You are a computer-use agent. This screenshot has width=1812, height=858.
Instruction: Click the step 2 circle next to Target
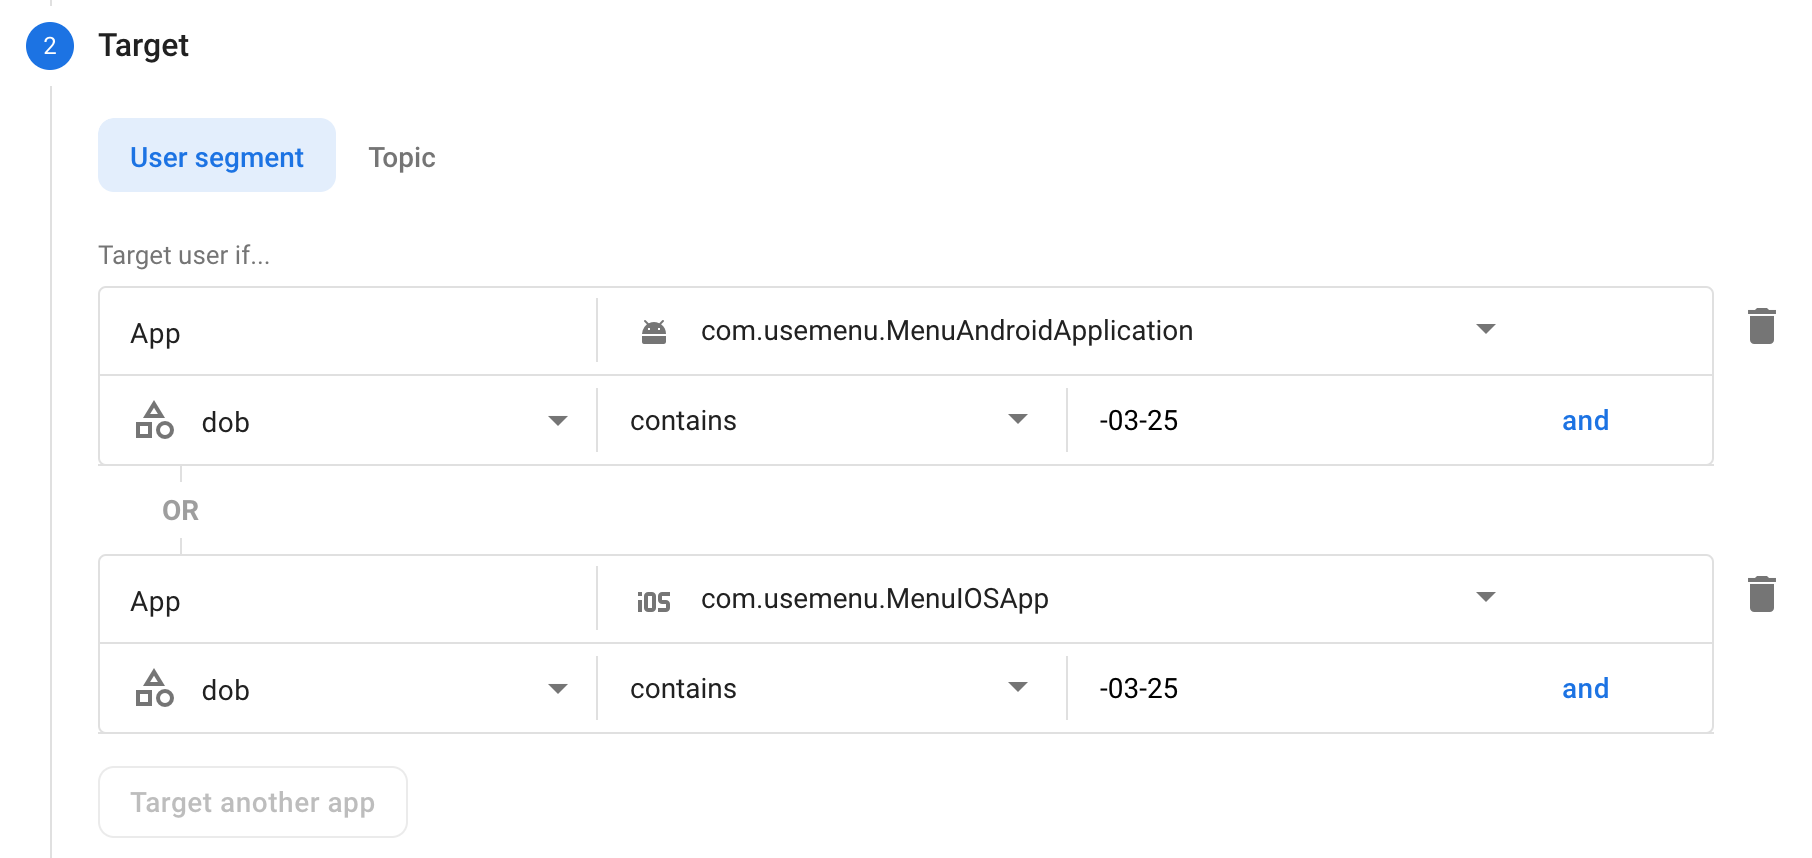click(x=49, y=46)
